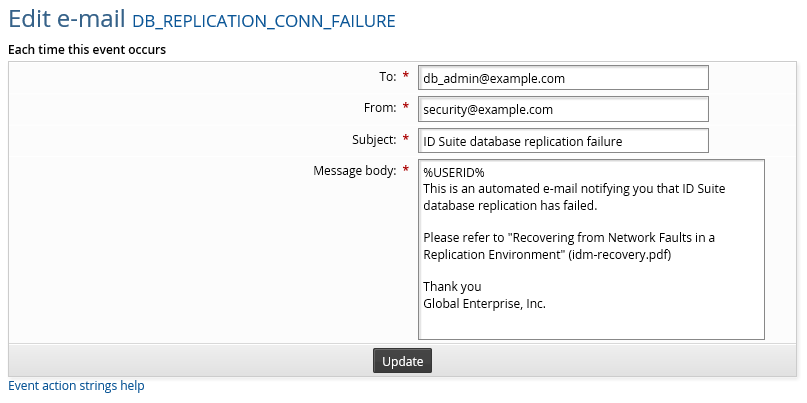This screenshot has height=403, width=807.
Task: Click "Each time this event occurs" caption
Action: (x=87, y=49)
